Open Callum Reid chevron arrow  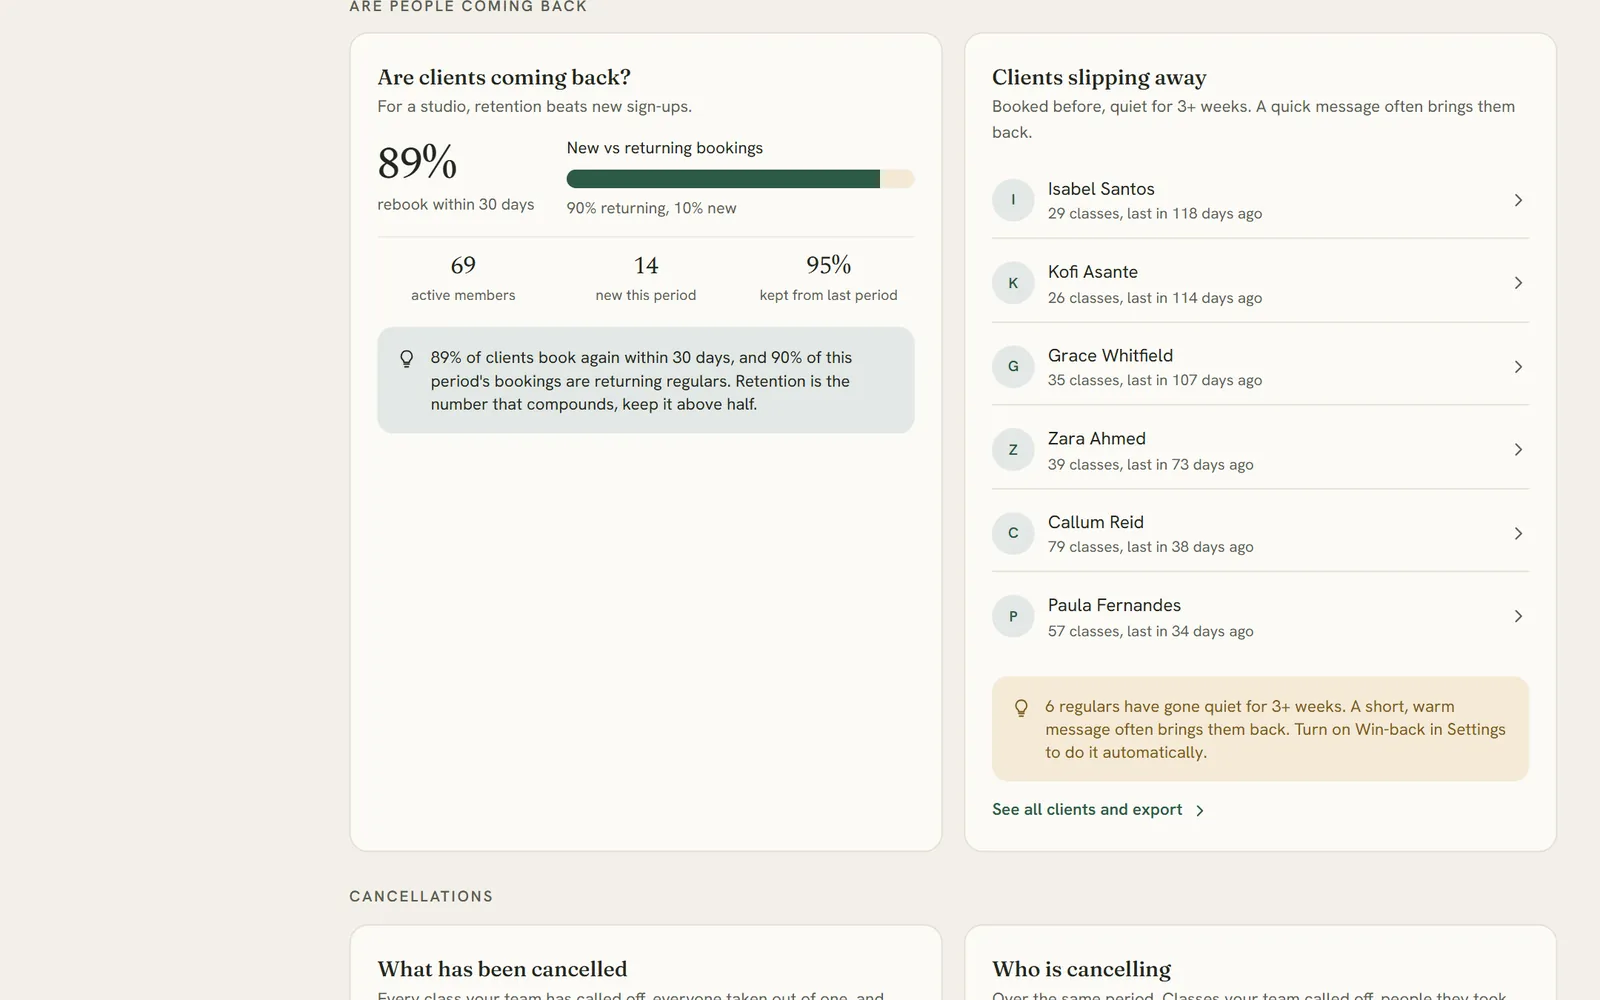[x=1518, y=533]
